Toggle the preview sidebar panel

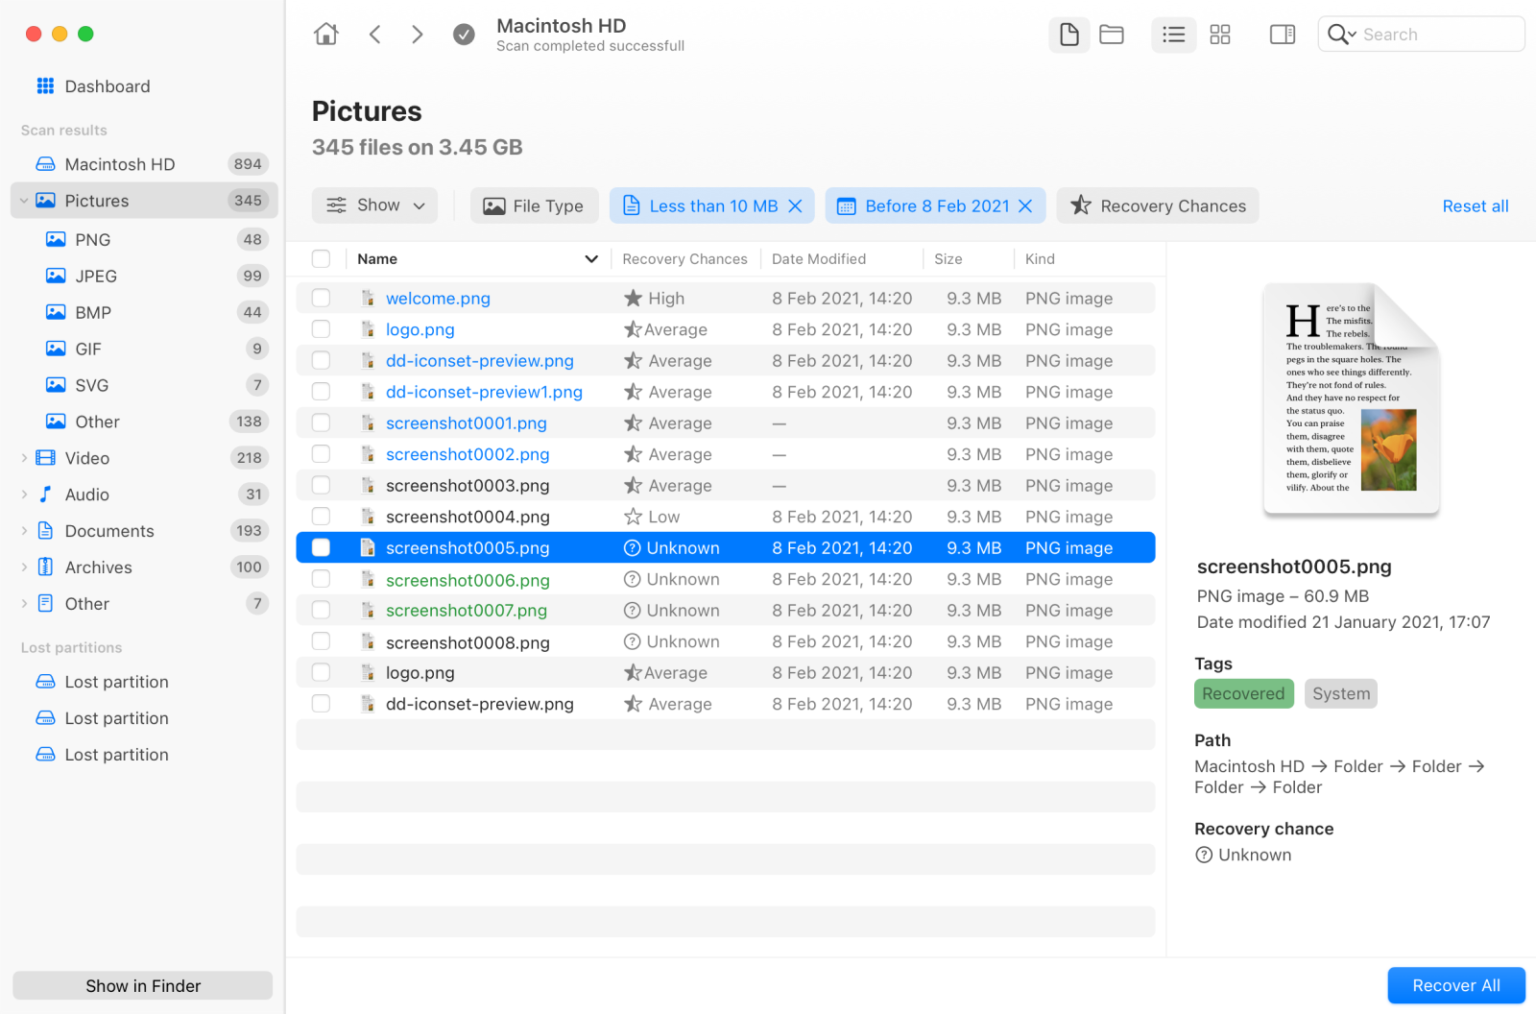click(x=1282, y=34)
